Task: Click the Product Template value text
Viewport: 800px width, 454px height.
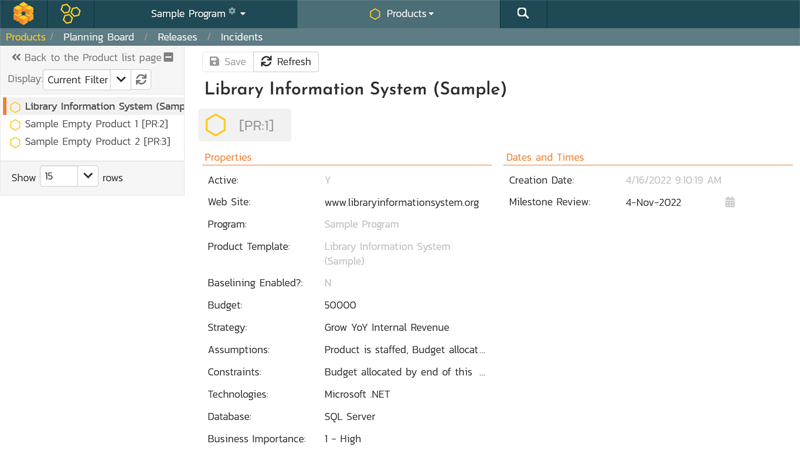Action: [x=387, y=254]
